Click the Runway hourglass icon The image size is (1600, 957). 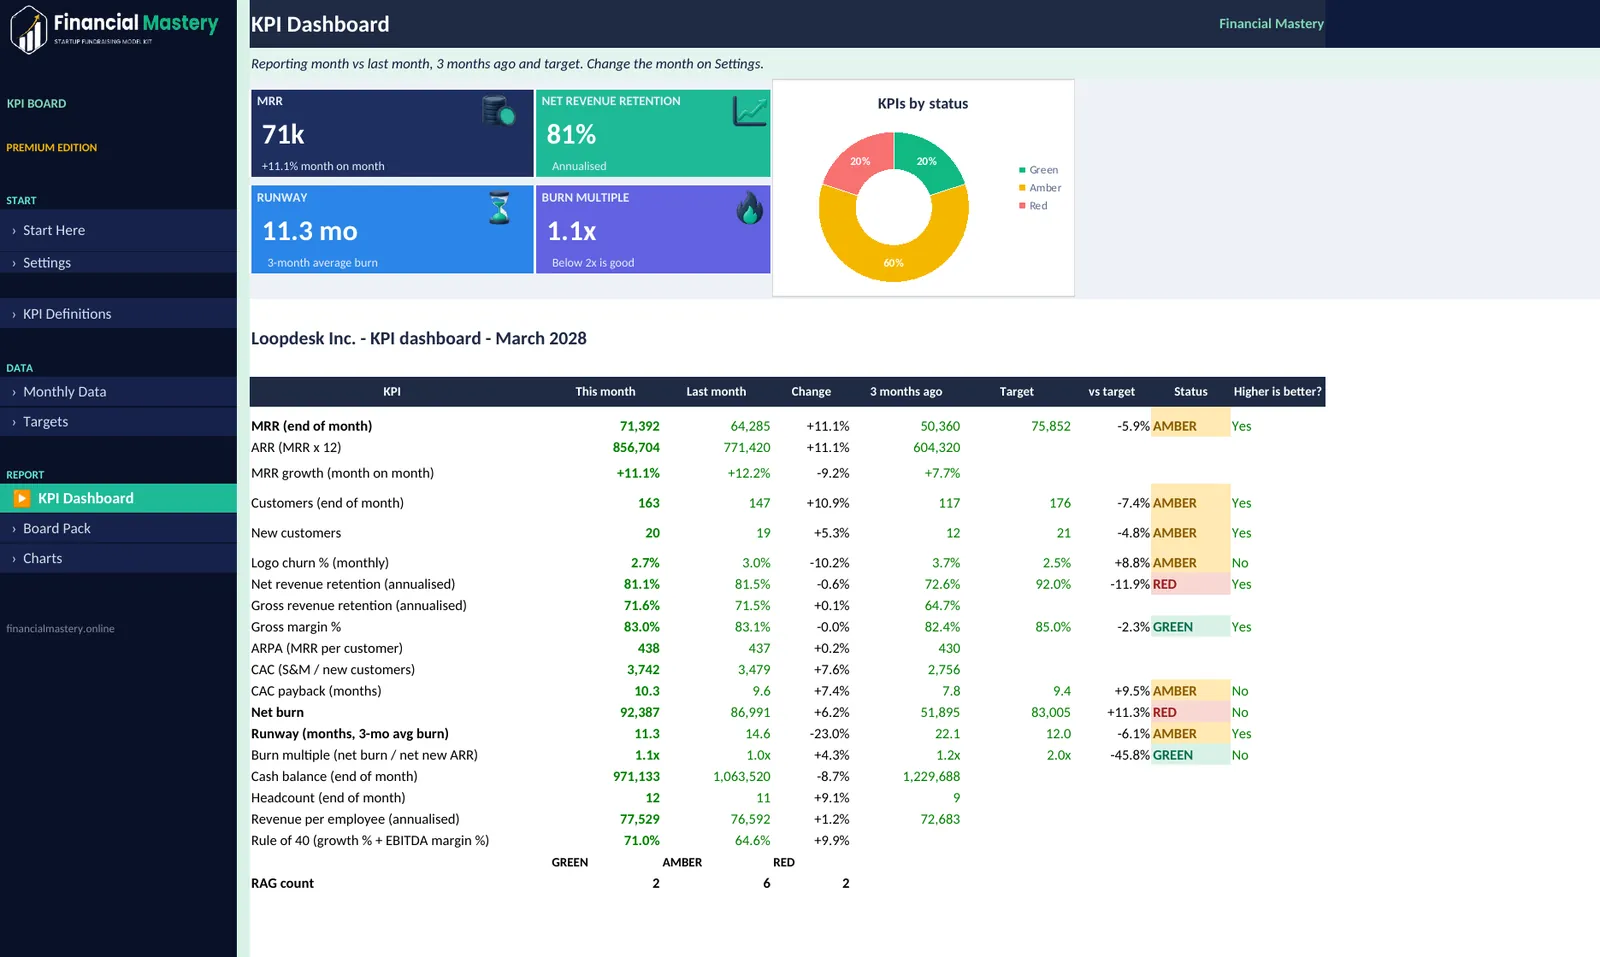pos(499,208)
